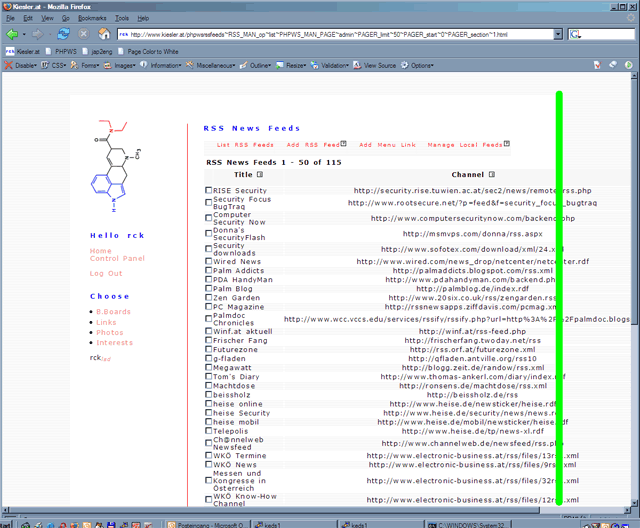Click the browser Back arrow button

tap(11, 33)
